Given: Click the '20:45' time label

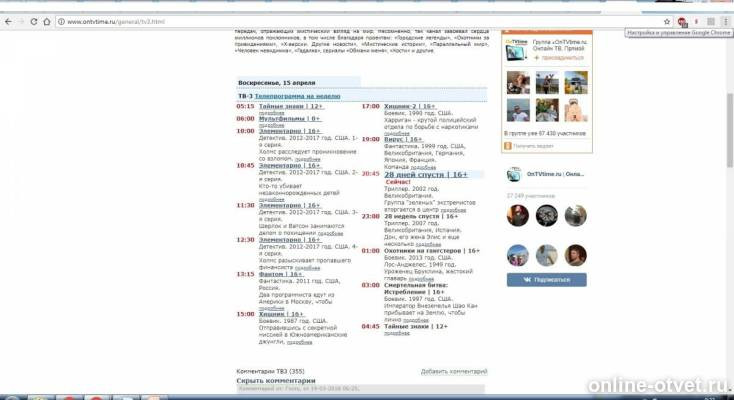Looking at the screenshot, I should [370, 174].
